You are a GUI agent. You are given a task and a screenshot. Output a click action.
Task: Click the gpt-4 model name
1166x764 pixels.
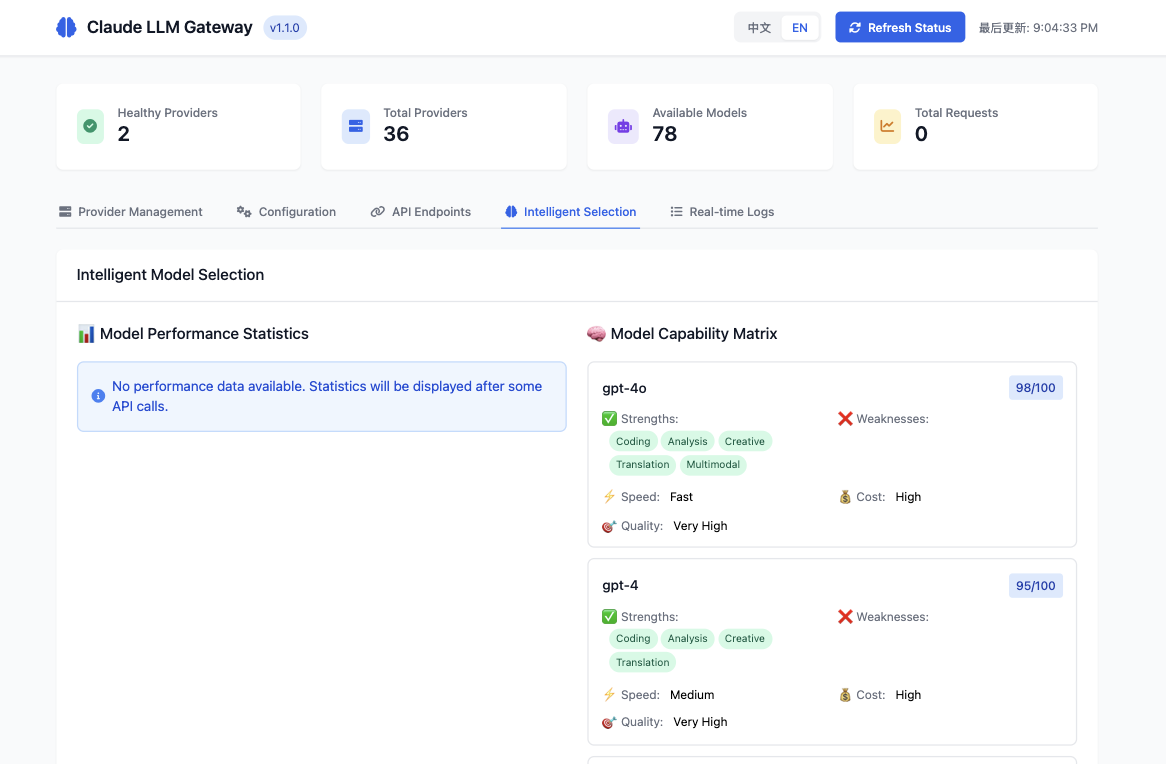click(620, 585)
